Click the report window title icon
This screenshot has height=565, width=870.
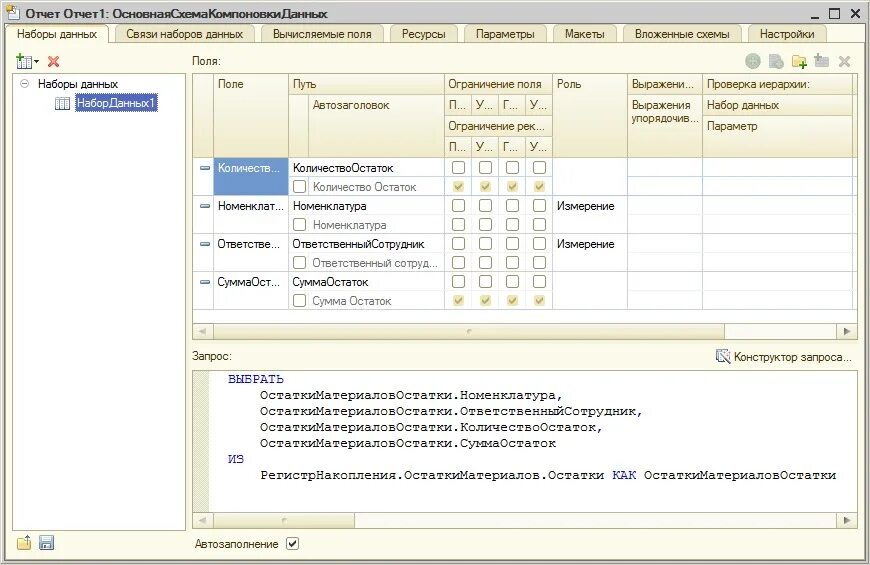tap(13, 12)
